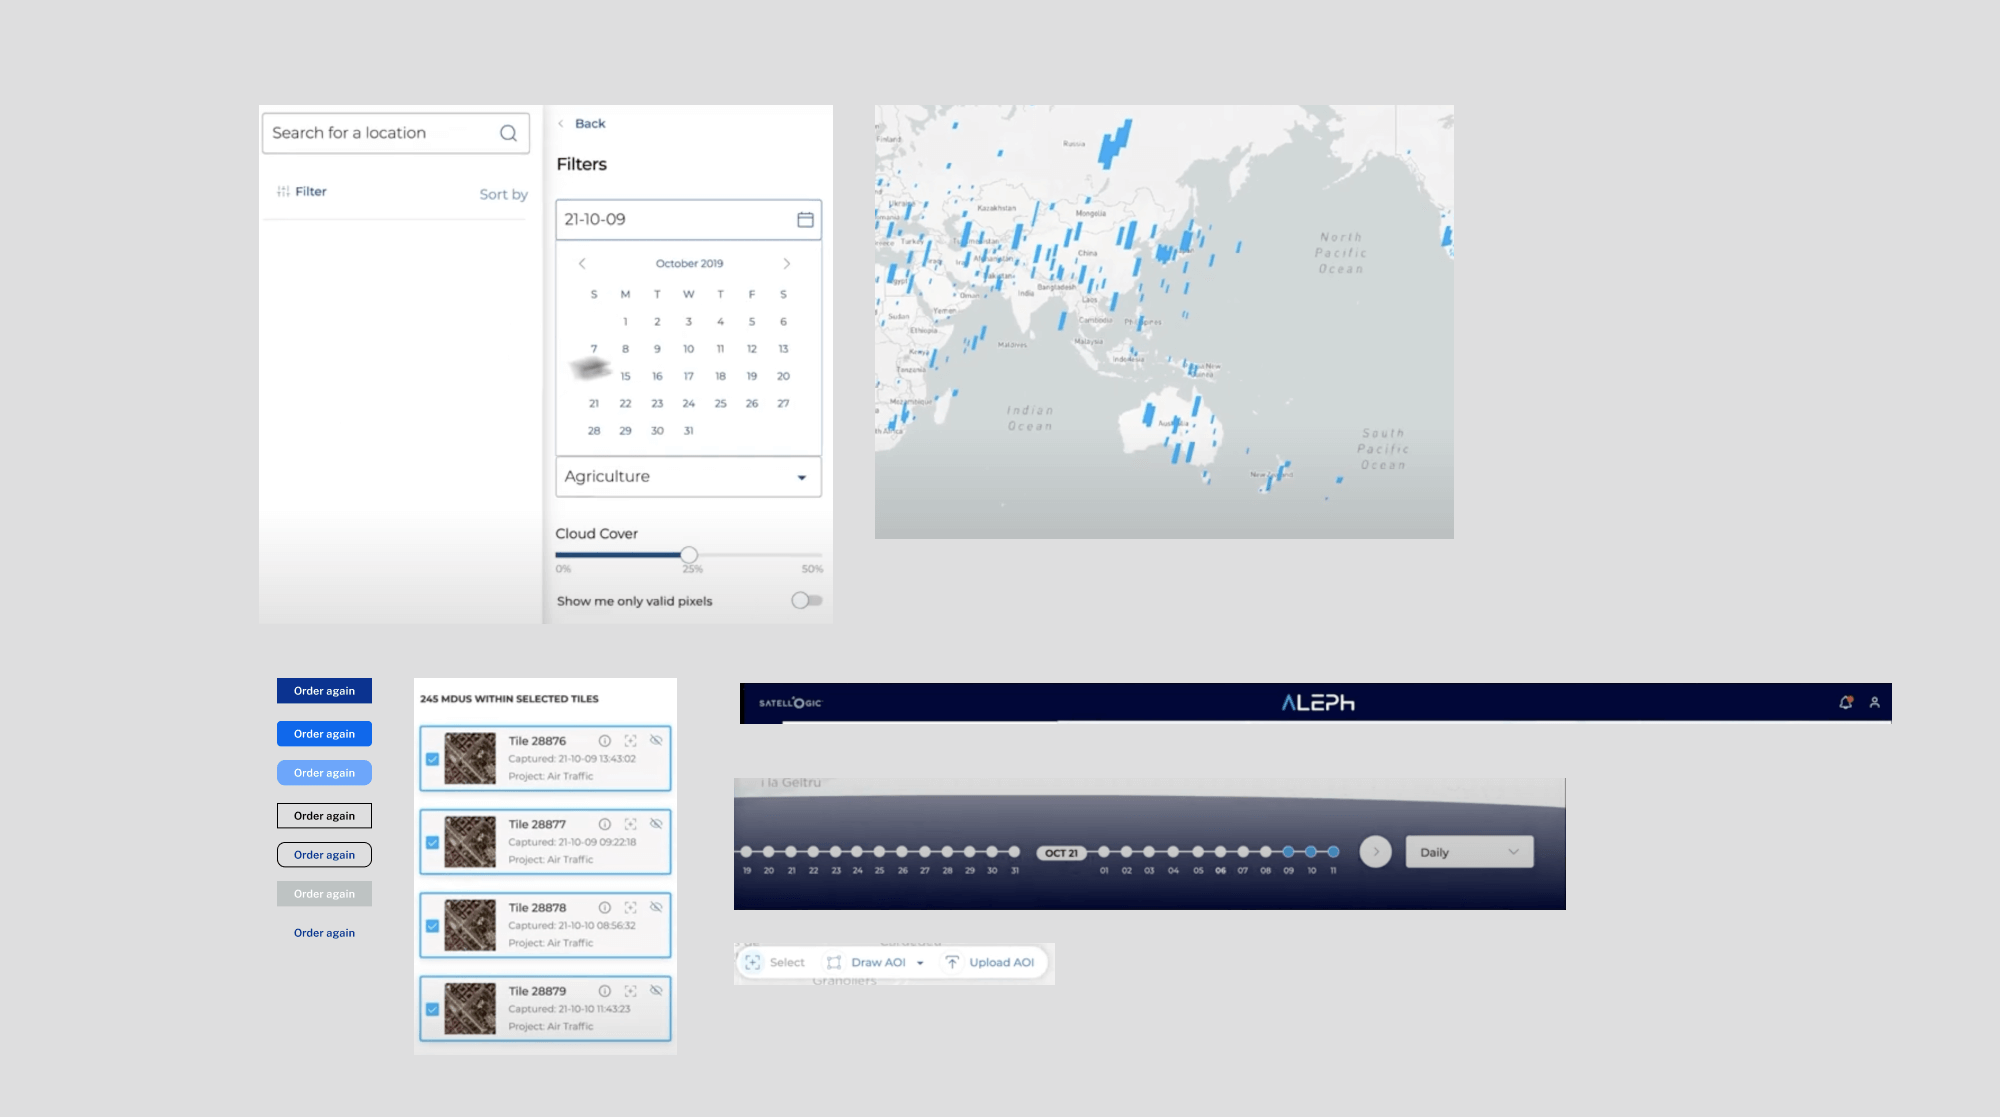Click the Back link
This screenshot has width=2000, height=1117.
coord(589,124)
